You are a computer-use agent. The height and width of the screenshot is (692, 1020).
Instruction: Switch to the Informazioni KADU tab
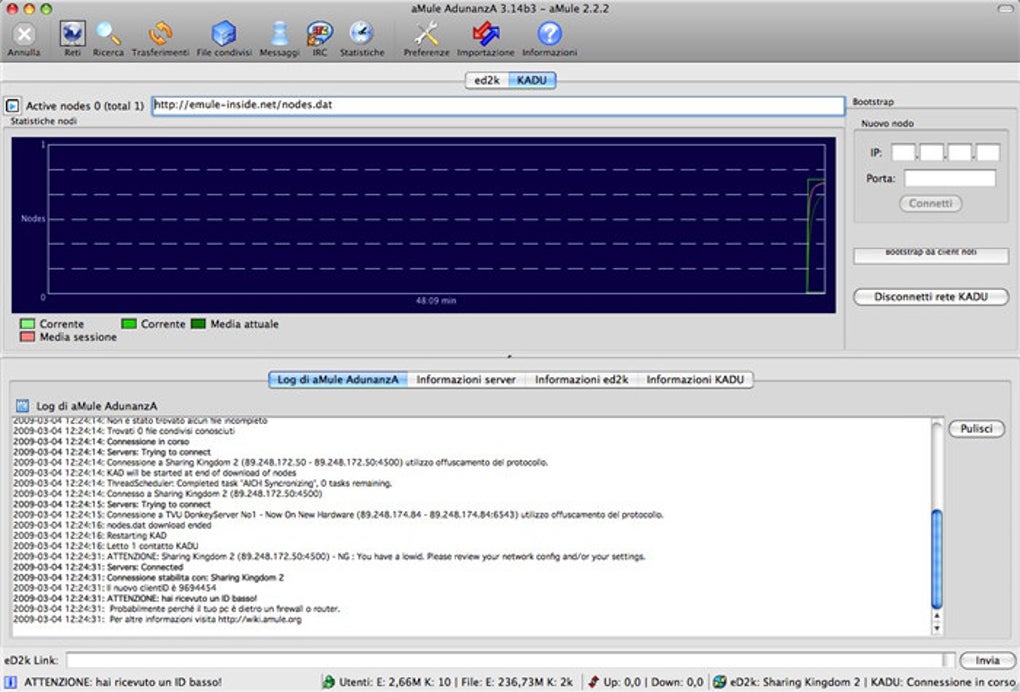pyautogui.click(x=695, y=379)
